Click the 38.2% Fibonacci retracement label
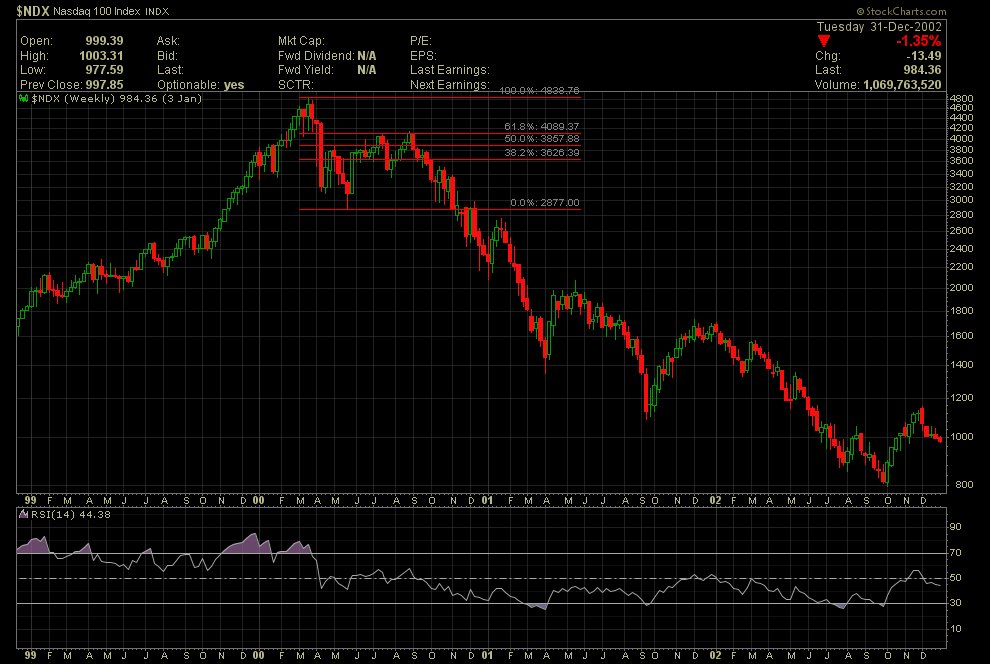 point(541,153)
